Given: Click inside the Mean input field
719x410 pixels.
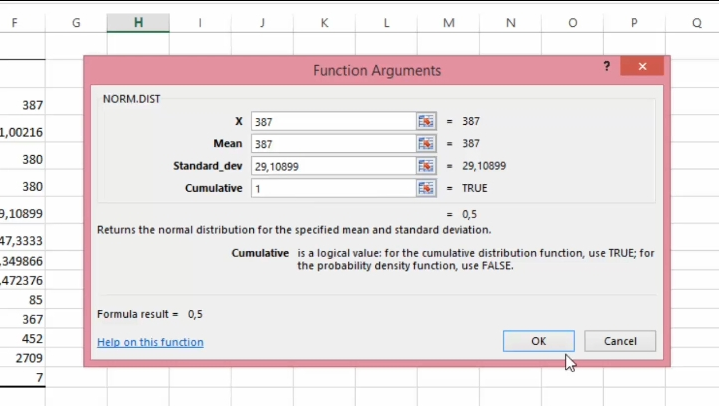Looking at the screenshot, I should tap(333, 144).
